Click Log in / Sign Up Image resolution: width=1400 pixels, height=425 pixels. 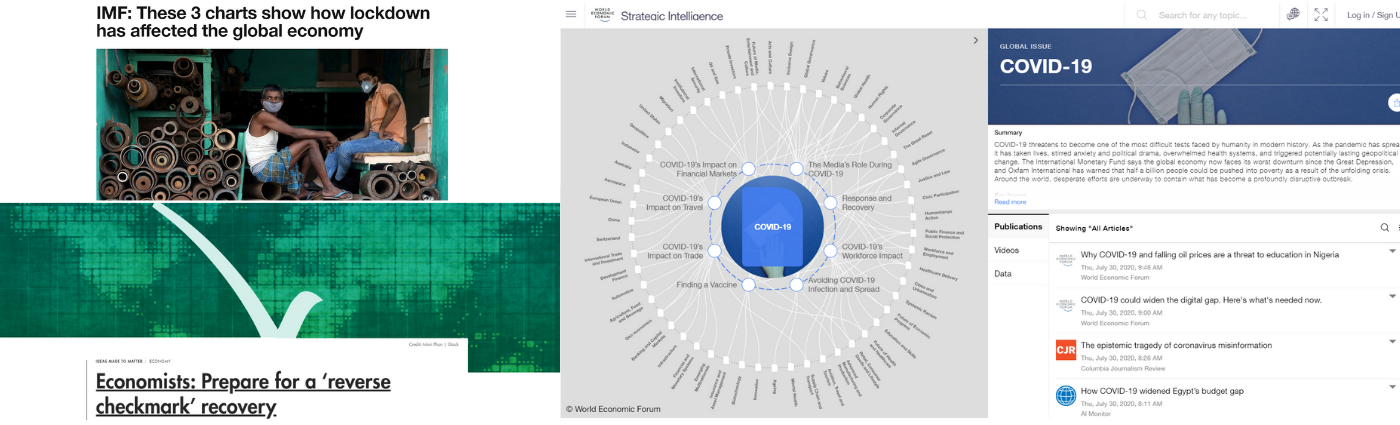click(1373, 15)
